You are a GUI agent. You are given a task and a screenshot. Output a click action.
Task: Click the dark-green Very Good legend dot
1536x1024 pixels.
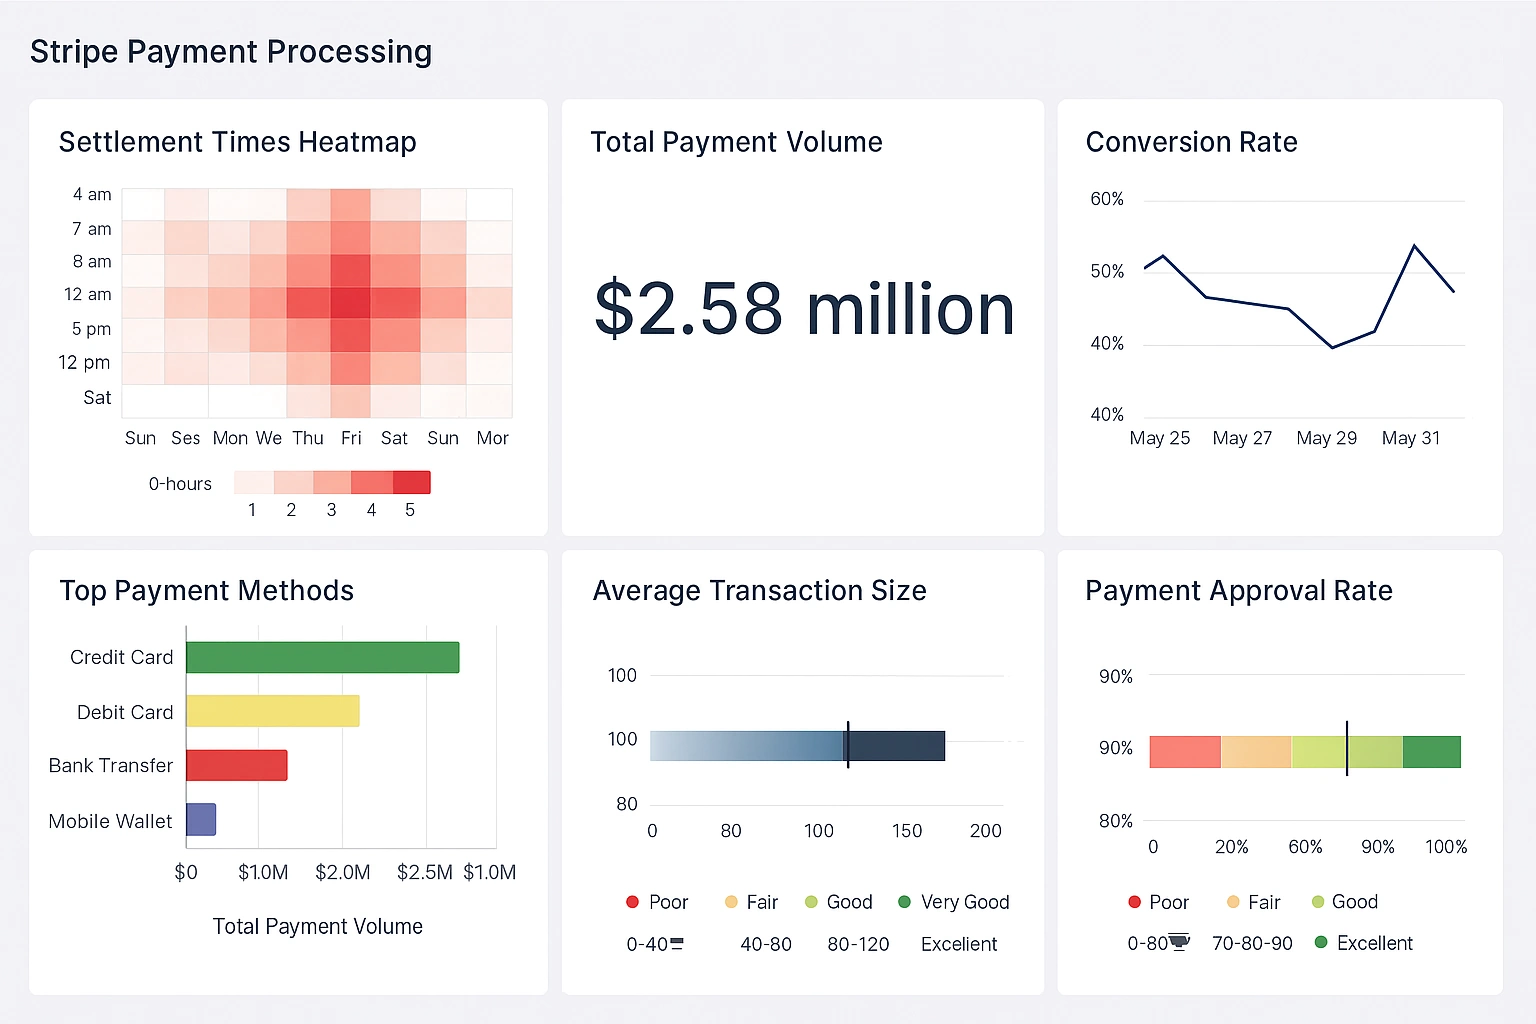(905, 902)
